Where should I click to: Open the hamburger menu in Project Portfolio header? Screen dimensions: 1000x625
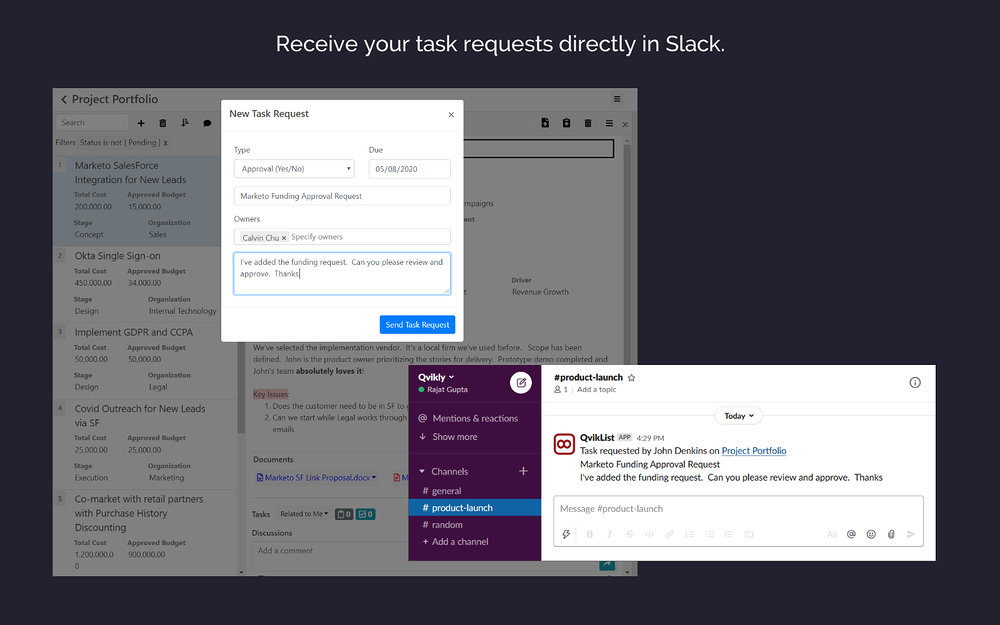point(617,99)
